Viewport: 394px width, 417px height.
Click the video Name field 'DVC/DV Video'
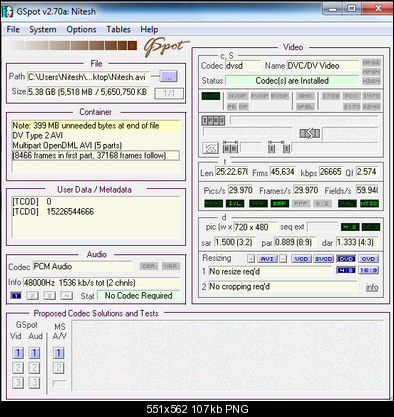pos(323,66)
